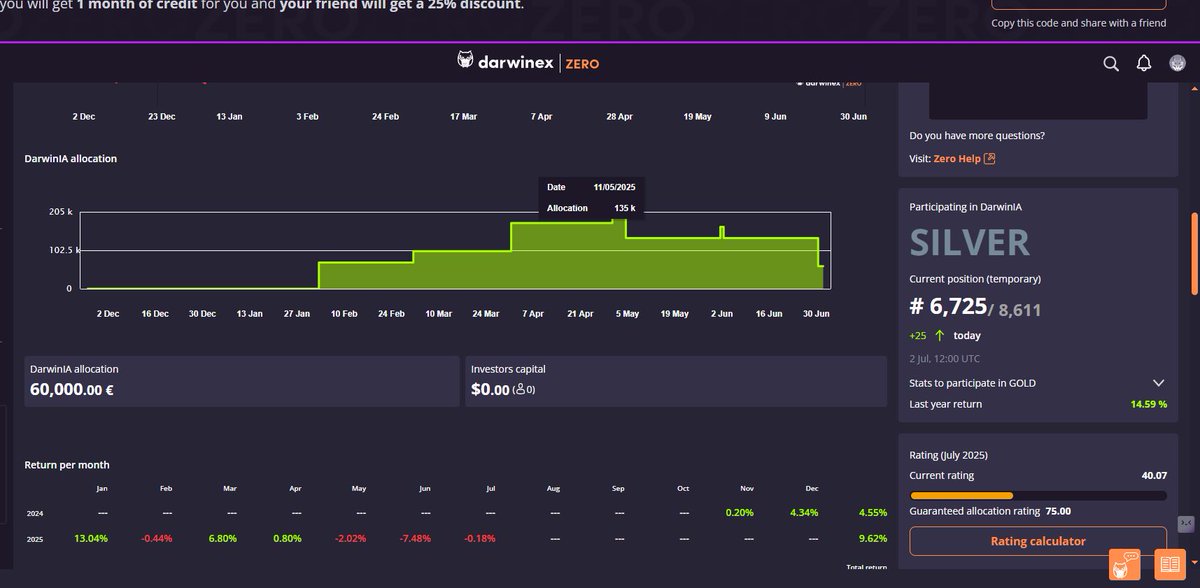Click the 13.04% January 2025 return
Image resolution: width=1200 pixels, height=588 pixels.
click(x=91, y=538)
